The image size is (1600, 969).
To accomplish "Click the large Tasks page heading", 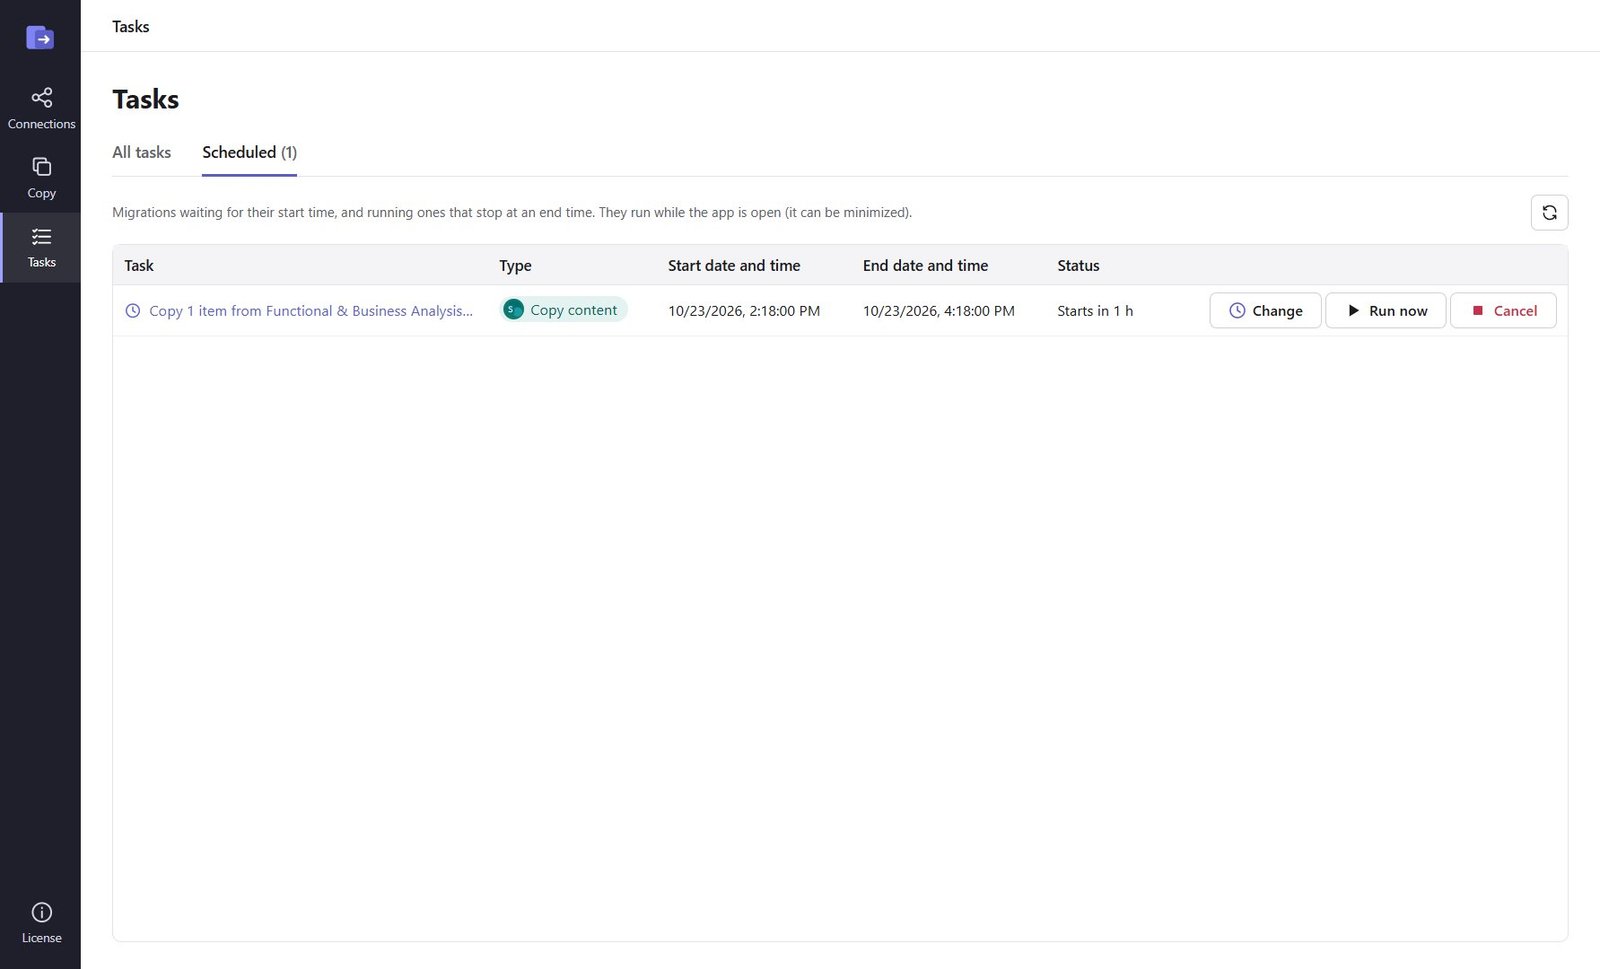I will click(146, 99).
